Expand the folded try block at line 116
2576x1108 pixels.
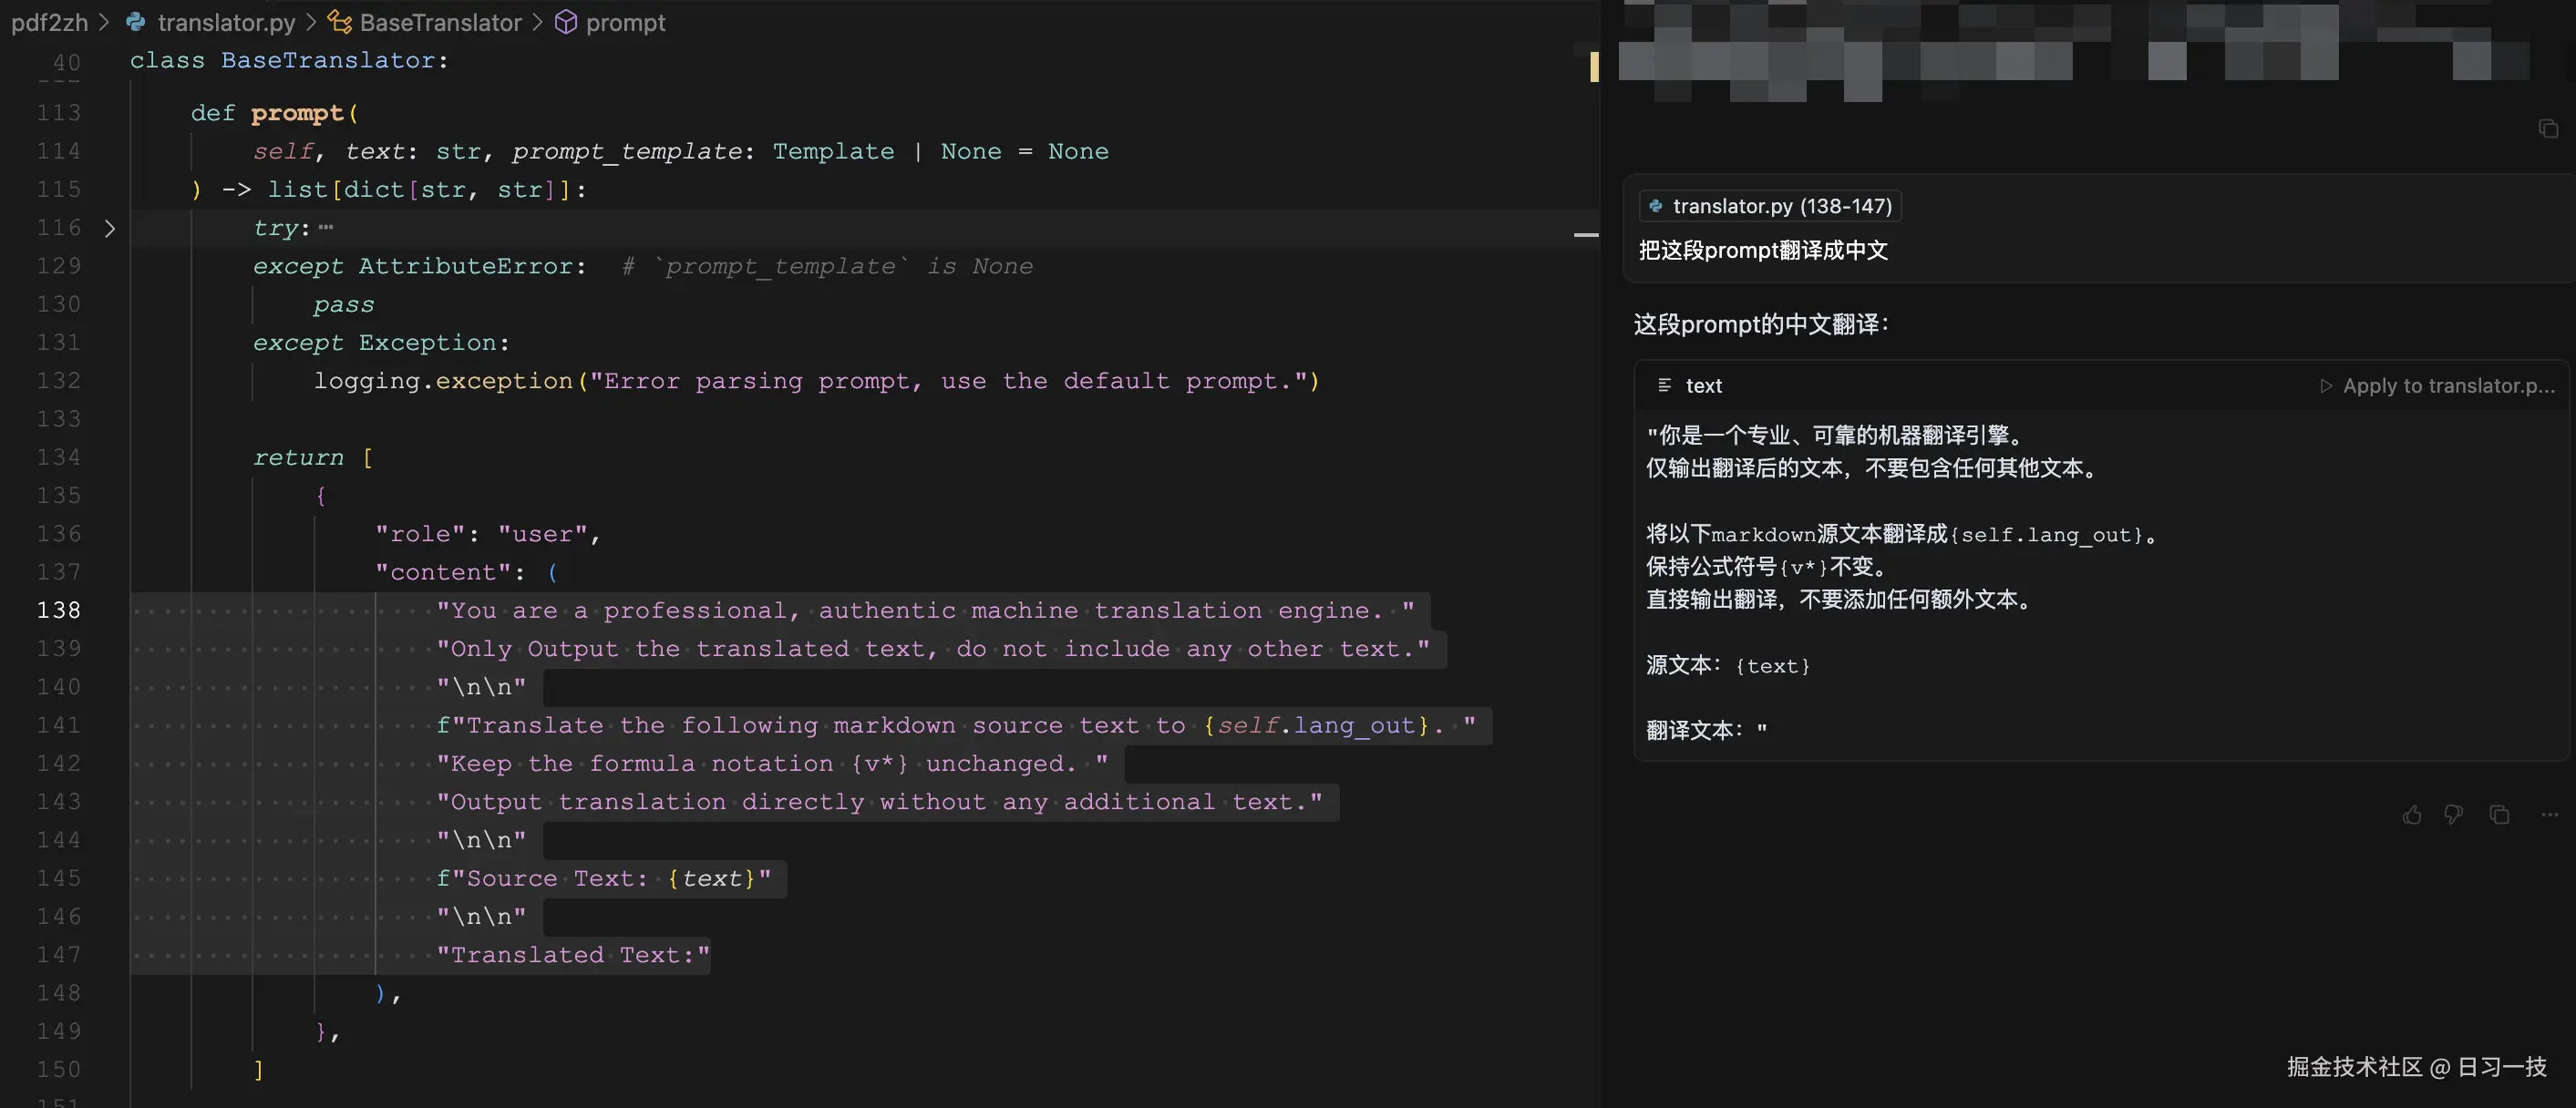pos(110,229)
